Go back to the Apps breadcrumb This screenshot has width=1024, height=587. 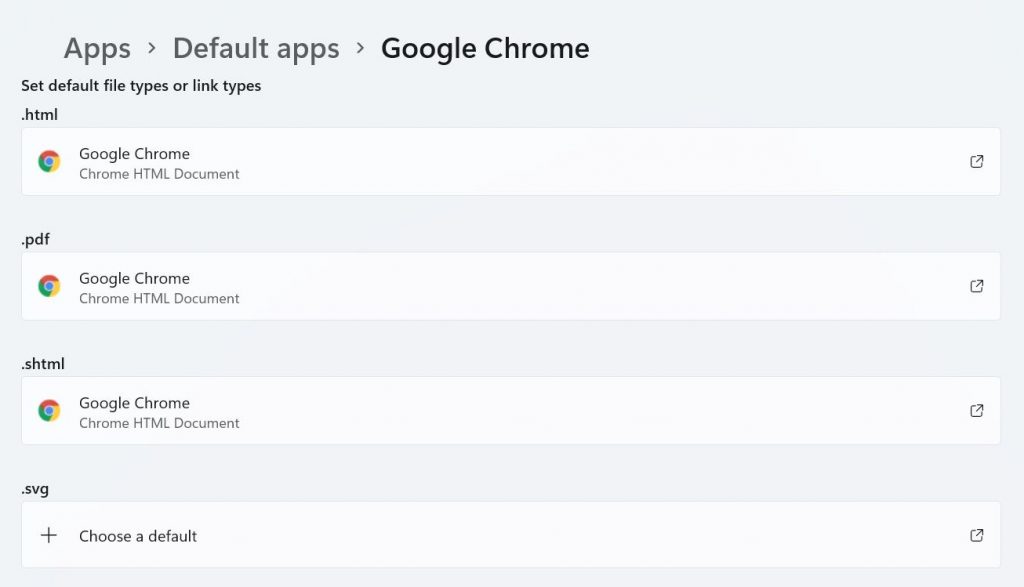coord(97,49)
